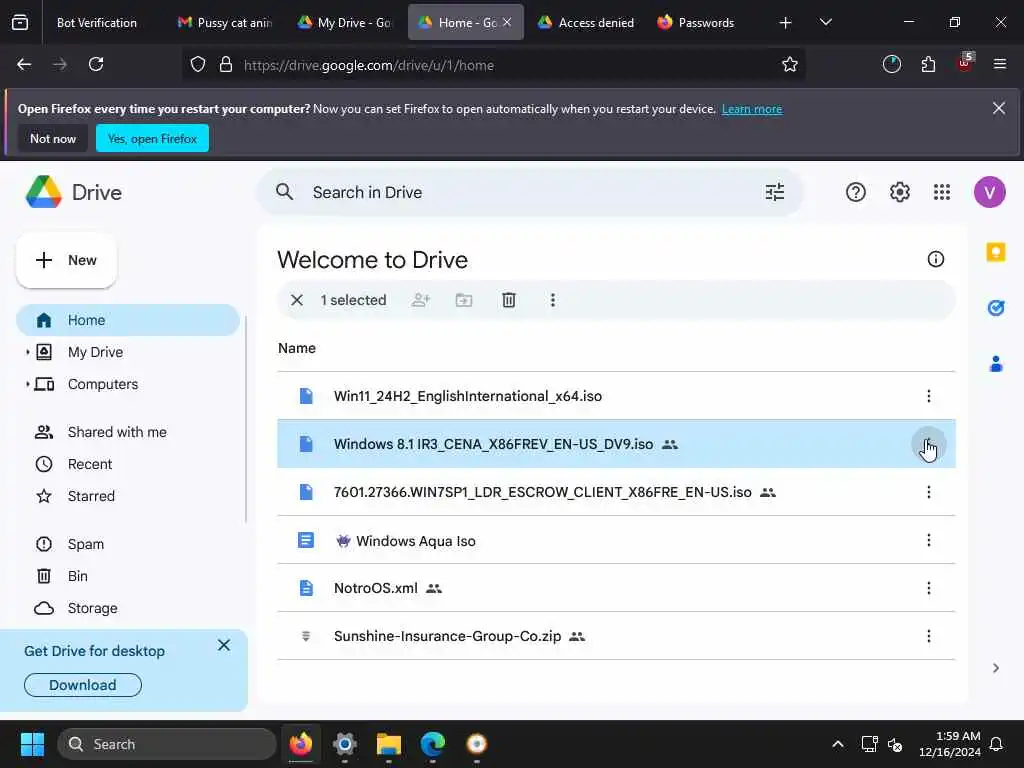Expand the My Drive tree arrow

coord(27,352)
